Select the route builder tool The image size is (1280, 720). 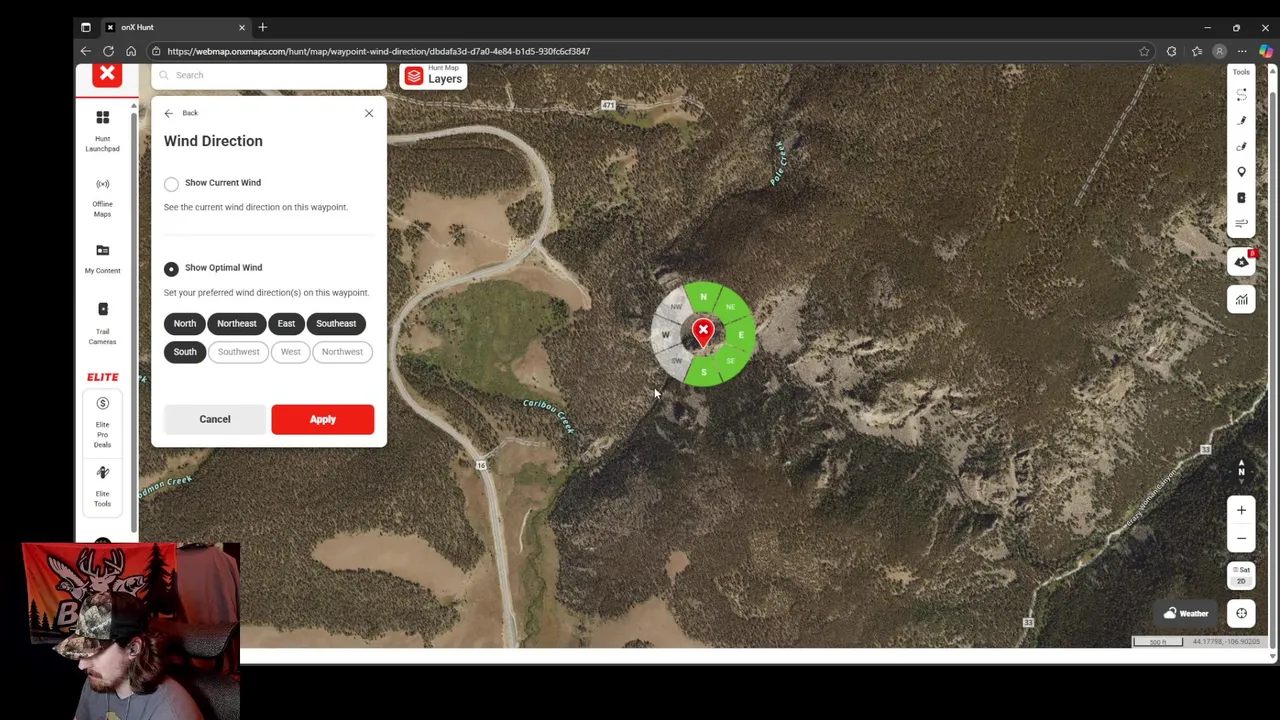[x=1241, y=95]
